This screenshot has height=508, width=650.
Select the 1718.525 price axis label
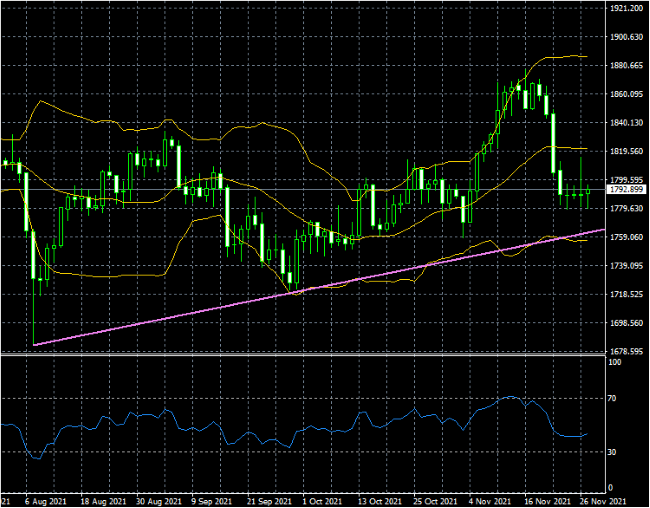pyautogui.click(x=626, y=294)
